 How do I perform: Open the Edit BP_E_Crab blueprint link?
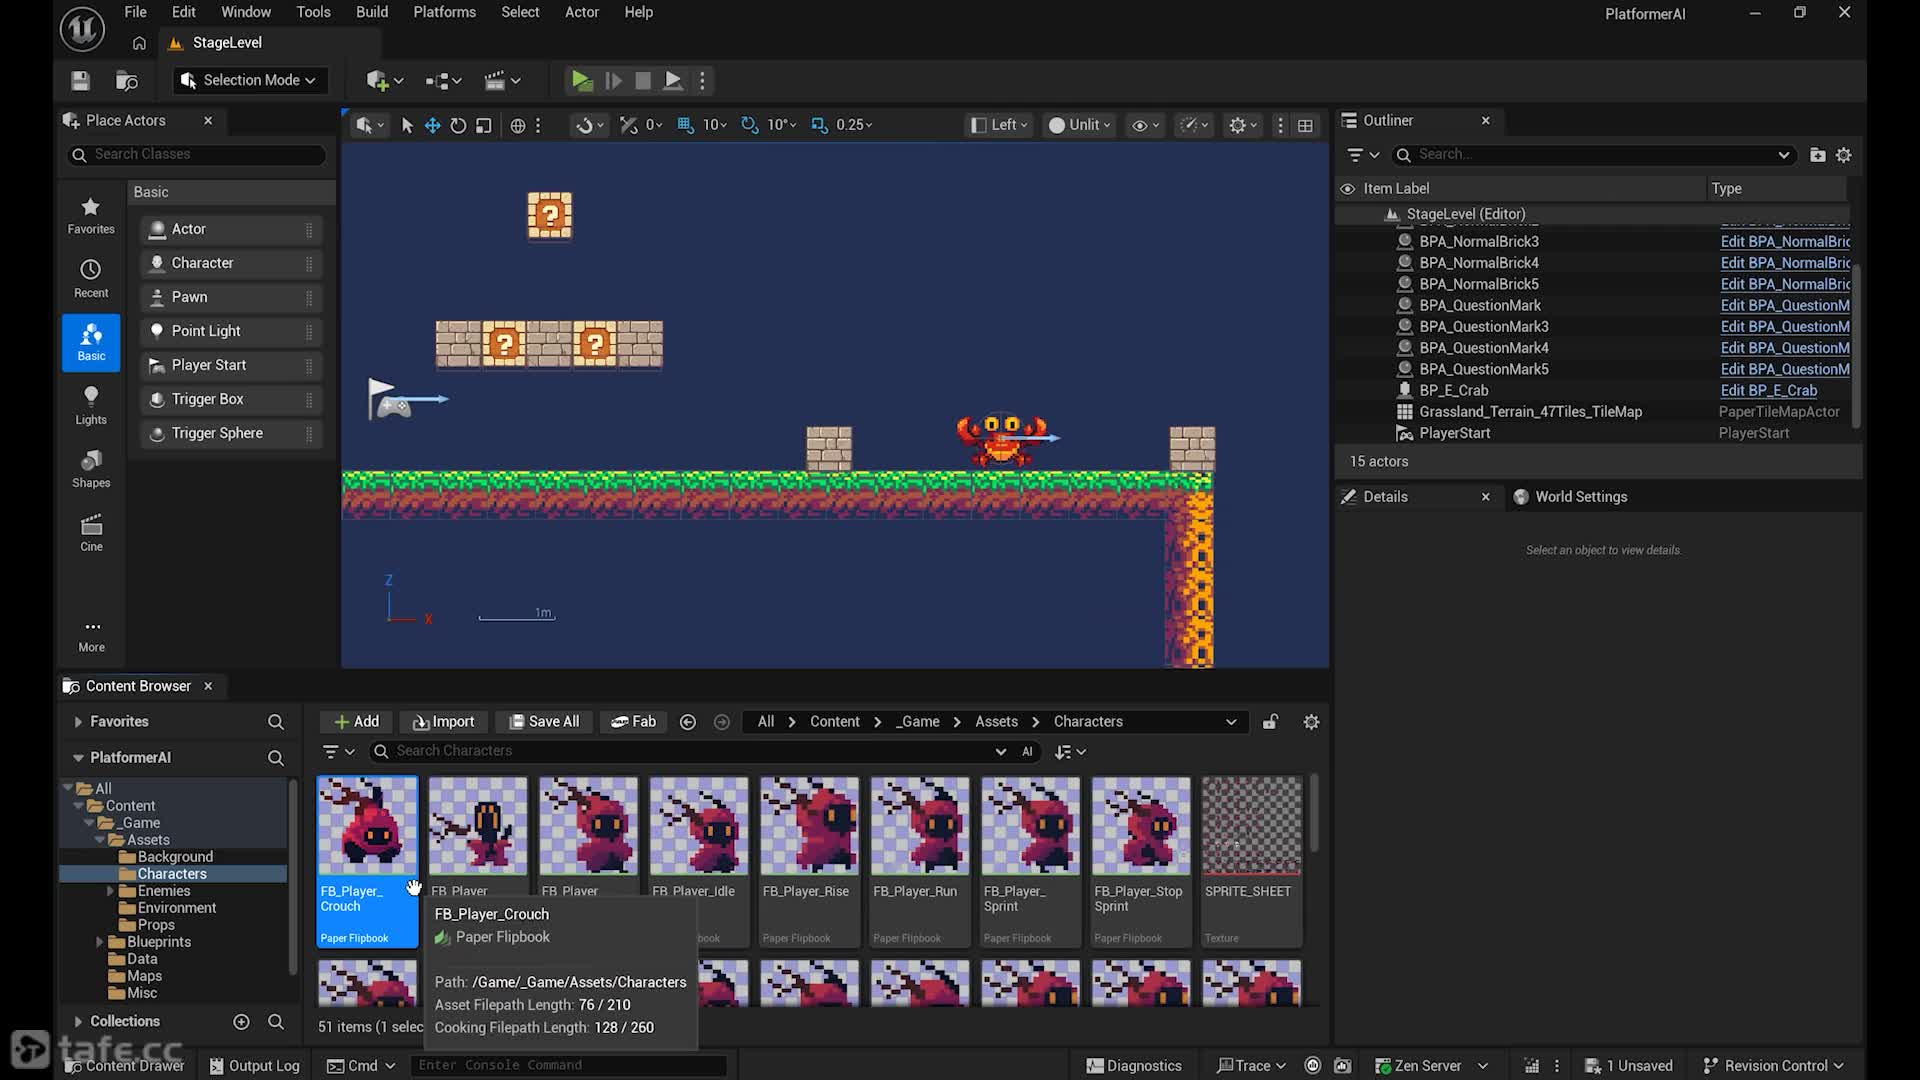[x=1769, y=391]
